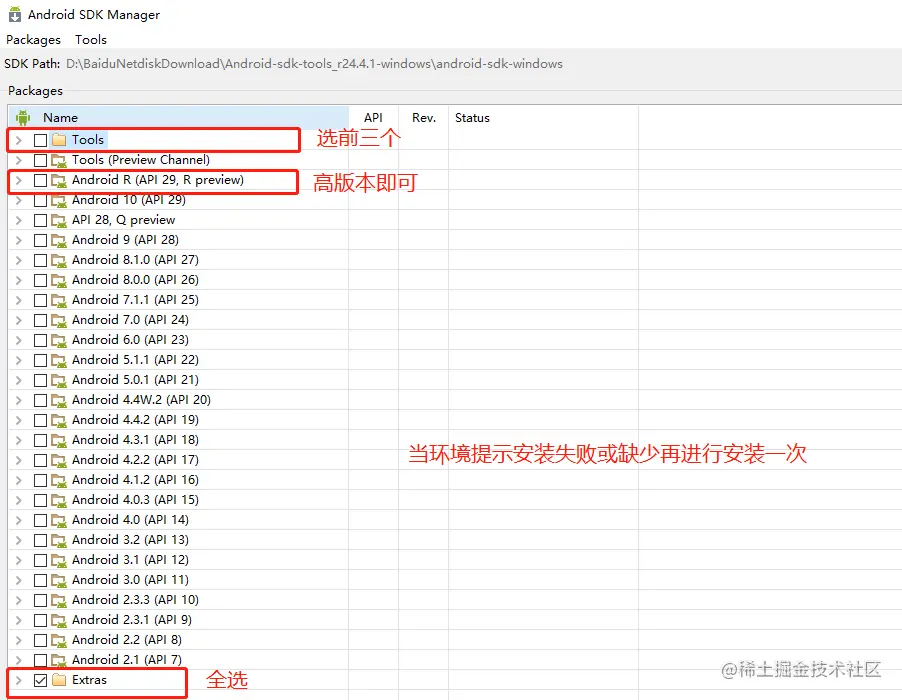Expand the Android 6.0 (API 23) row
Image resolution: width=902 pixels, height=700 pixels.
[x=19, y=340]
